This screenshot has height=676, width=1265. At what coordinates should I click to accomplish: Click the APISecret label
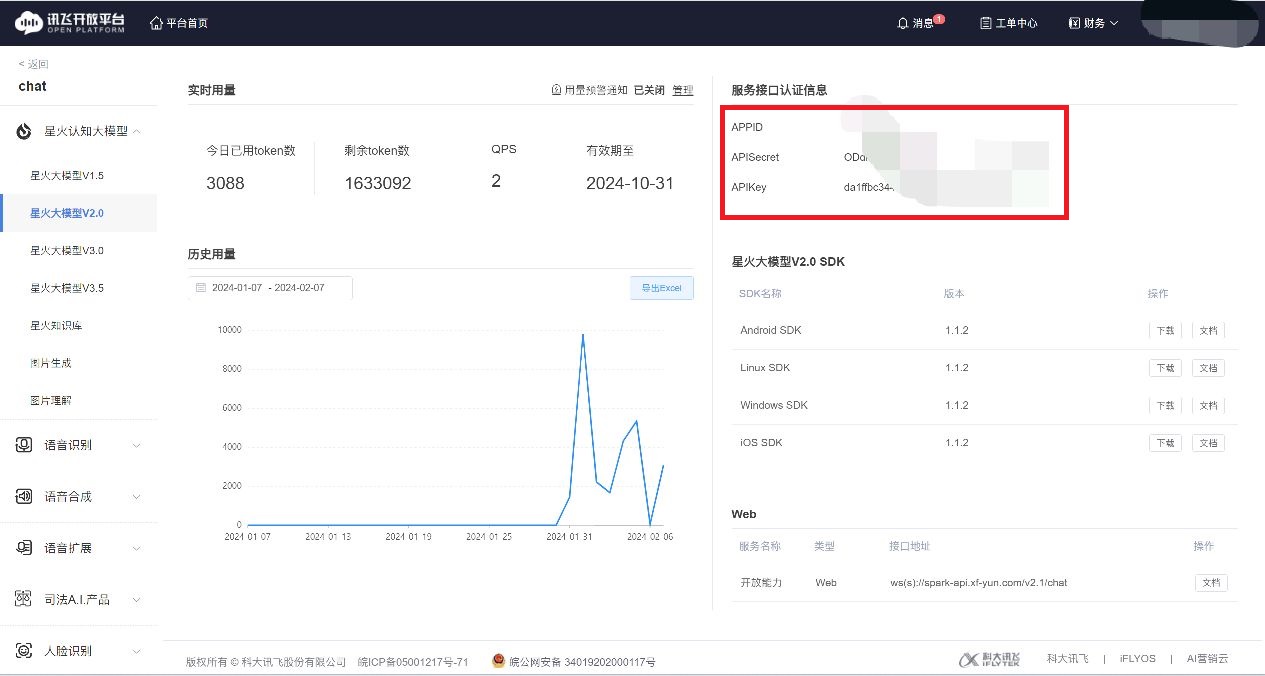point(755,157)
